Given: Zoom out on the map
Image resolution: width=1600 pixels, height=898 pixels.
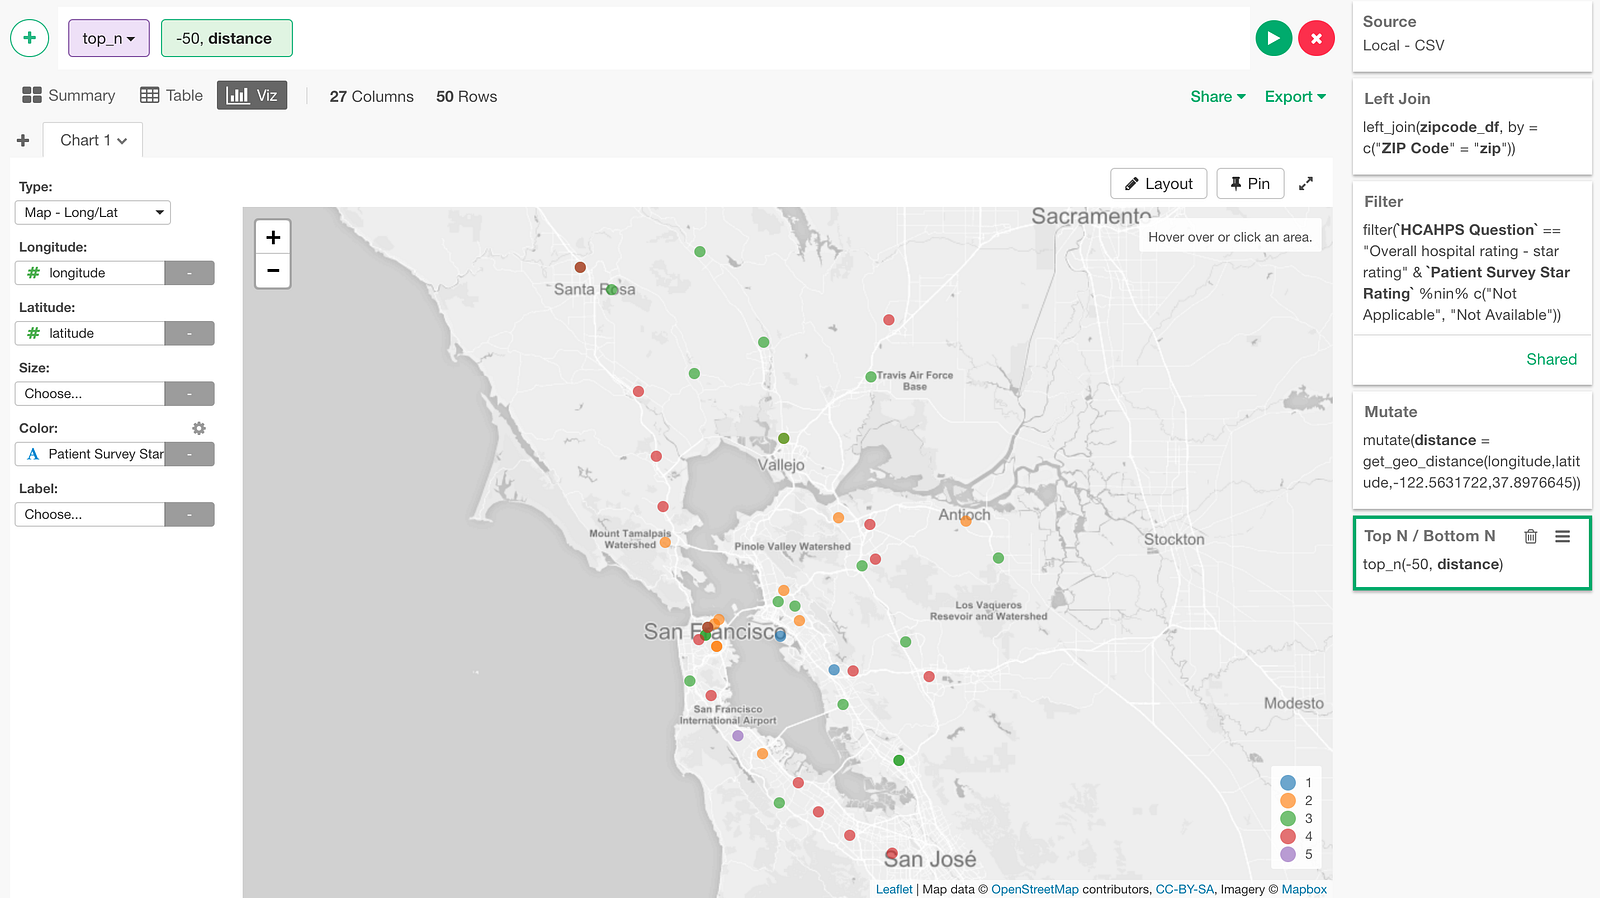Looking at the screenshot, I should 273,271.
